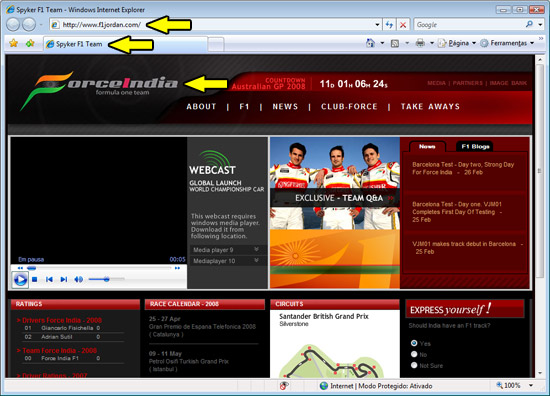
Task: Click the Silverstone circuit map
Action: click(x=331, y=361)
